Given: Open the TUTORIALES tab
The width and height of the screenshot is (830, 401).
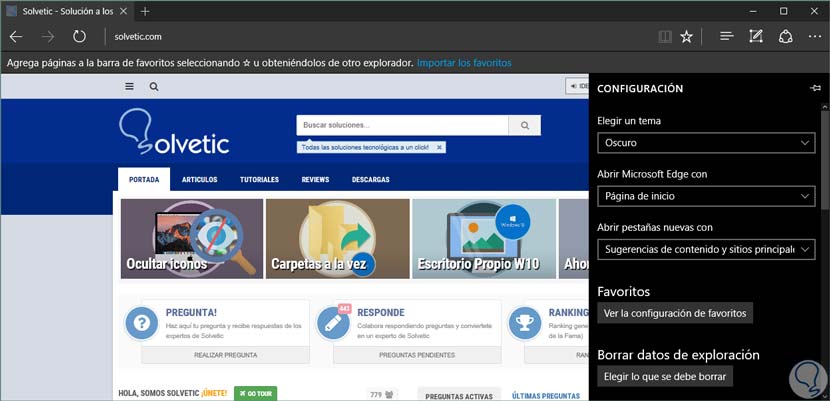Looking at the screenshot, I should tap(259, 179).
